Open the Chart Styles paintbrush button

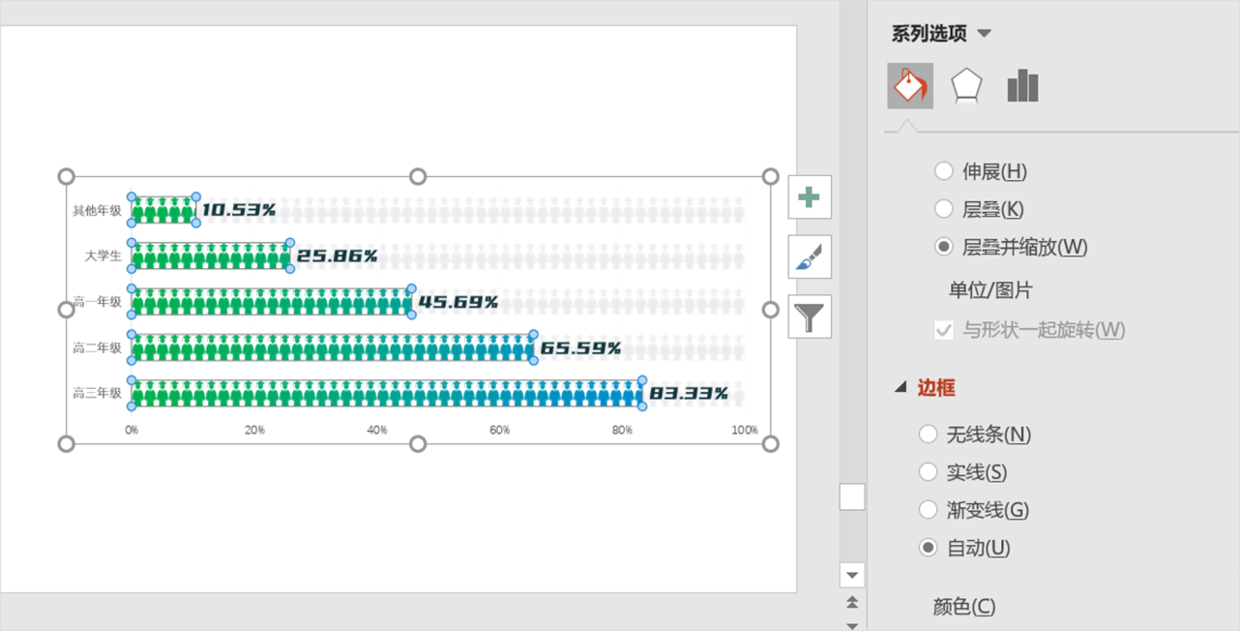pos(809,258)
